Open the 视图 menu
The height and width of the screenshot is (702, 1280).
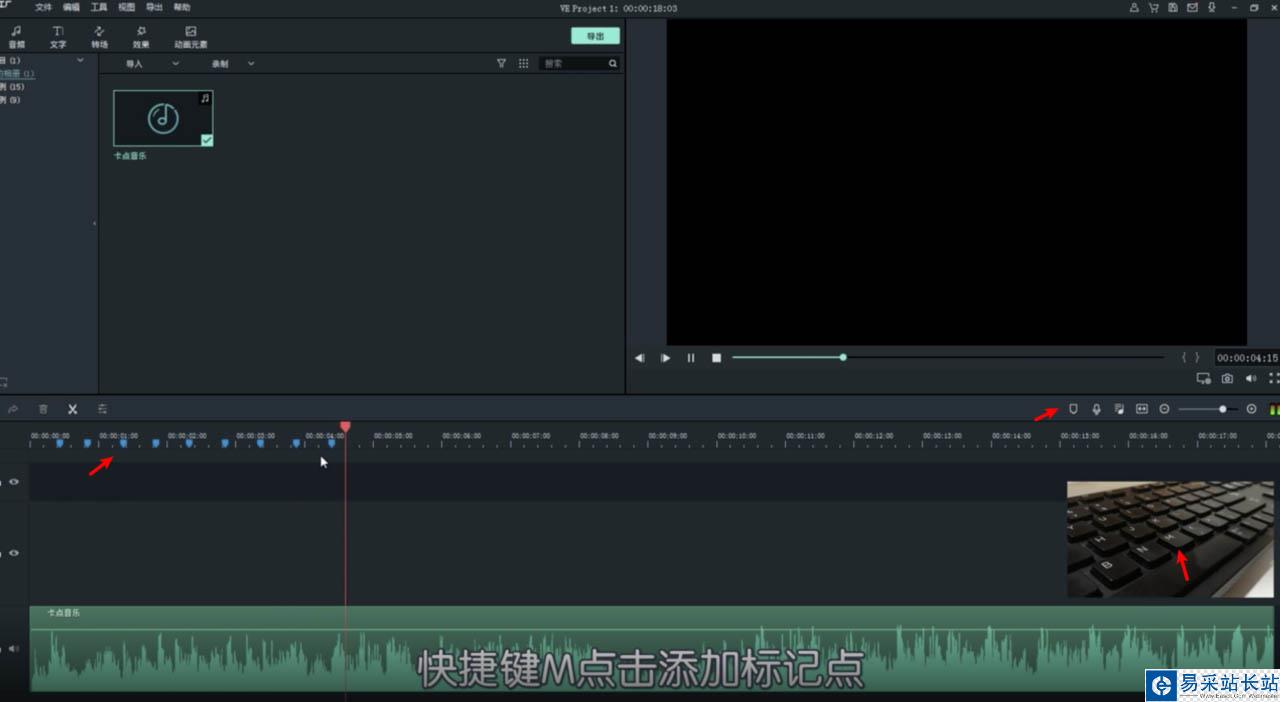126,7
